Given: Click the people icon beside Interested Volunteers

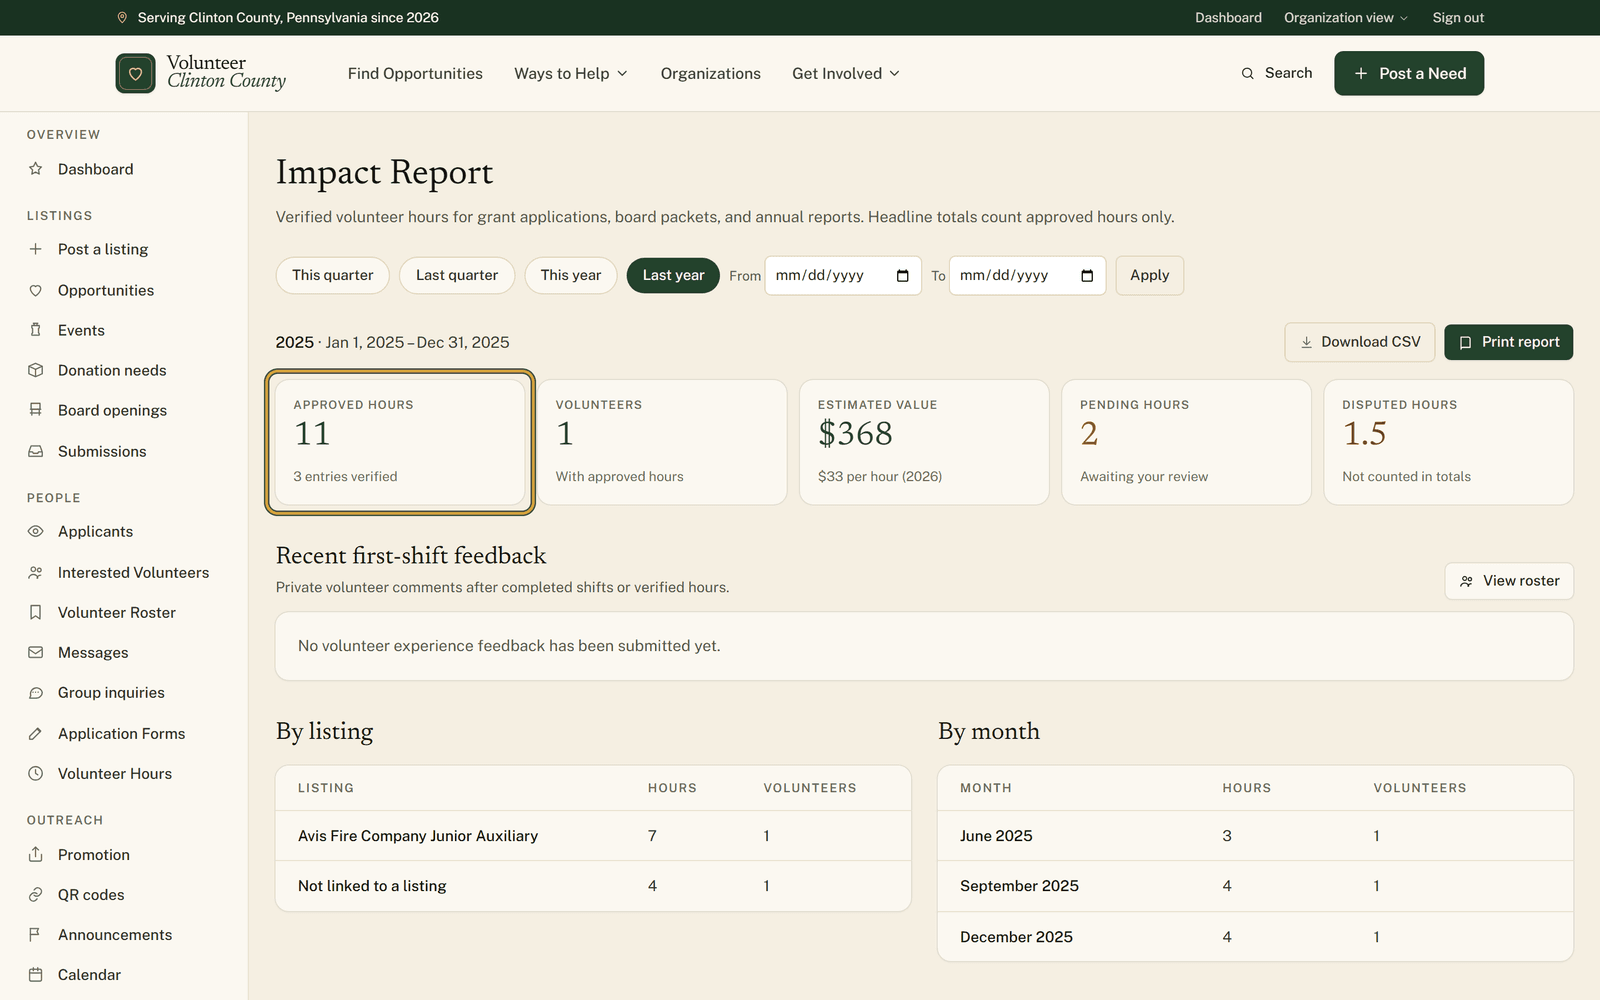Looking at the screenshot, I should [x=36, y=572].
